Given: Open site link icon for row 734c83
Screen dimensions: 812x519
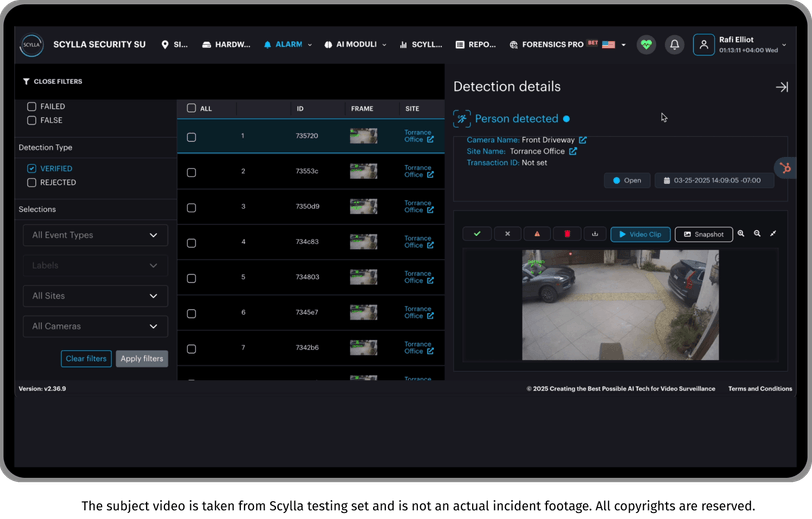Looking at the screenshot, I should [430, 245].
